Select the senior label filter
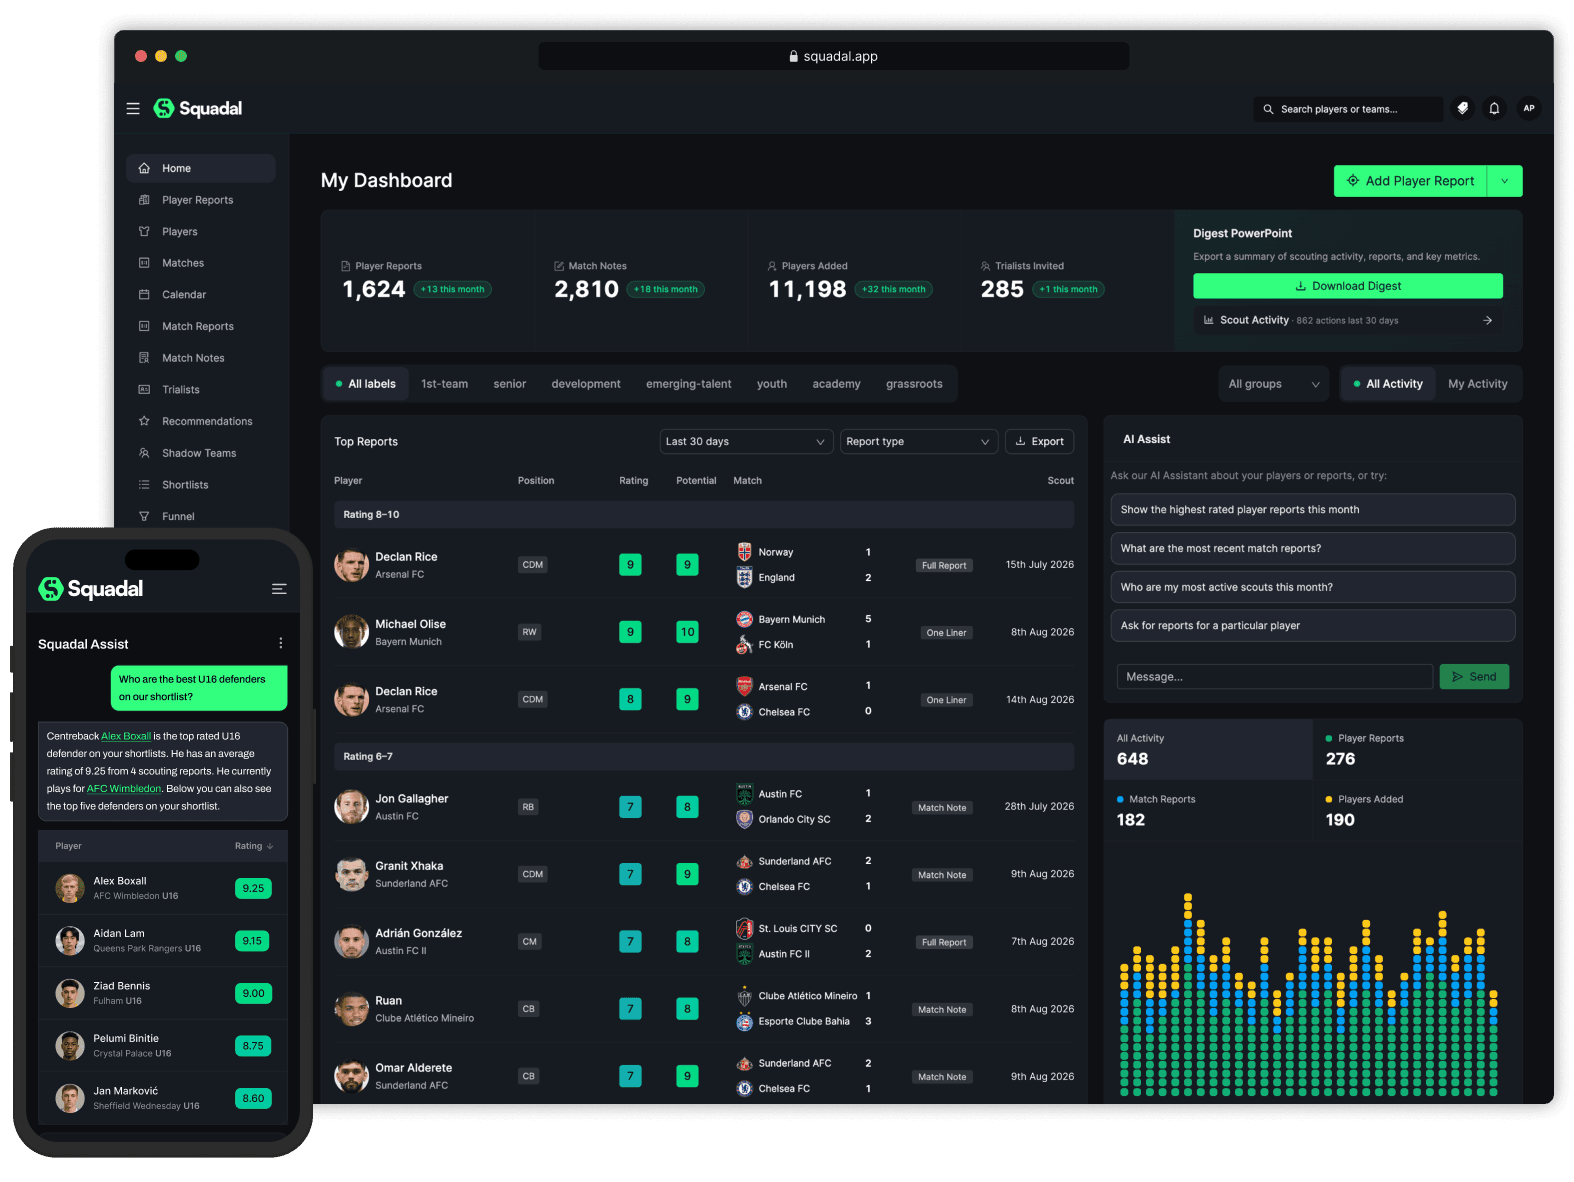This screenshot has width=1574, height=1182. point(509,384)
